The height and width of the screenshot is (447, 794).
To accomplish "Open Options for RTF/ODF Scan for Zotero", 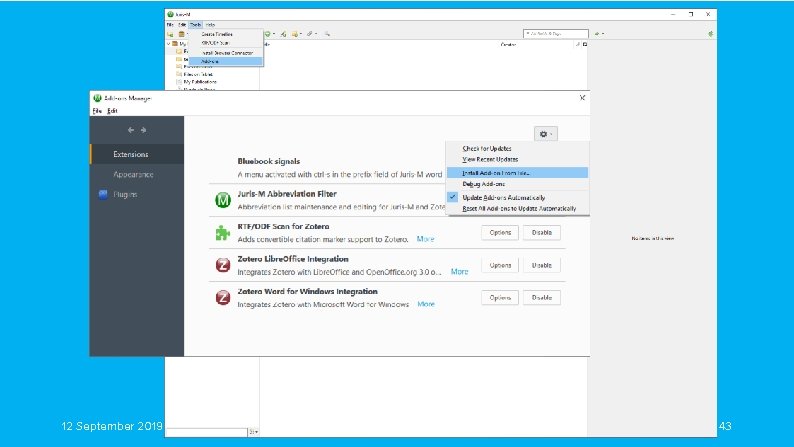I will pyautogui.click(x=500, y=232).
